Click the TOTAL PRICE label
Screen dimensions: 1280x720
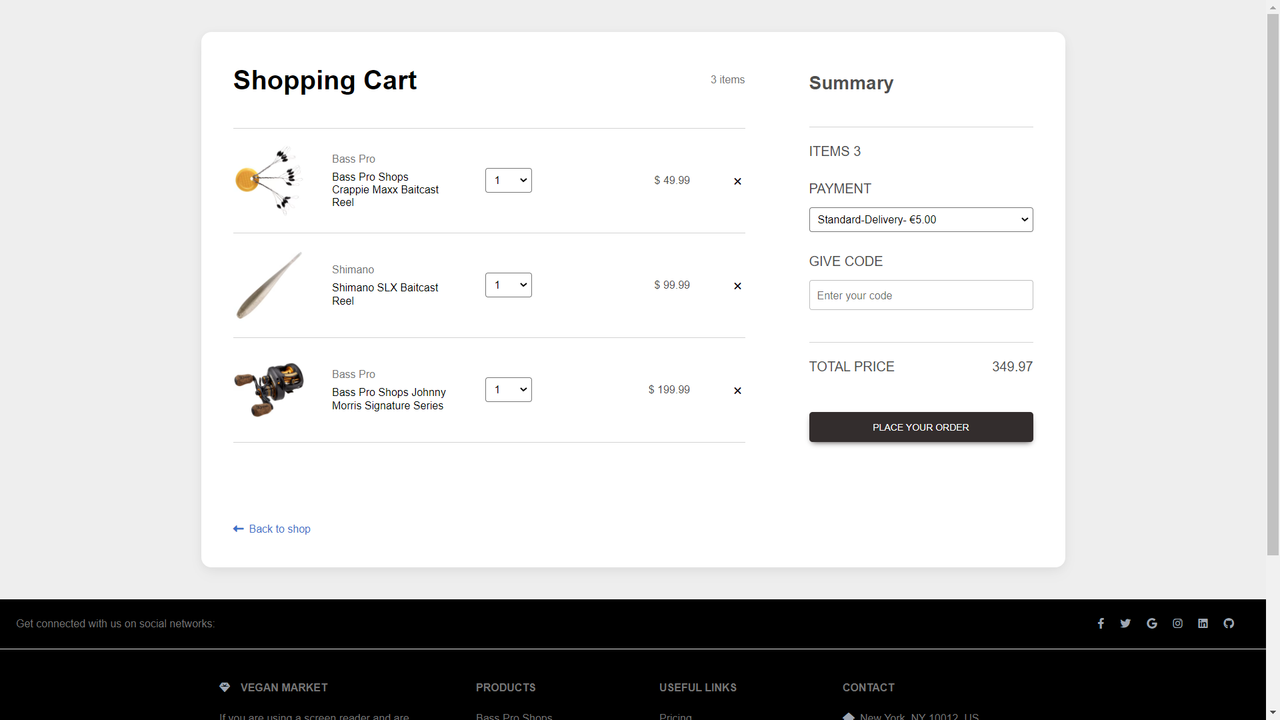(852, 367)
